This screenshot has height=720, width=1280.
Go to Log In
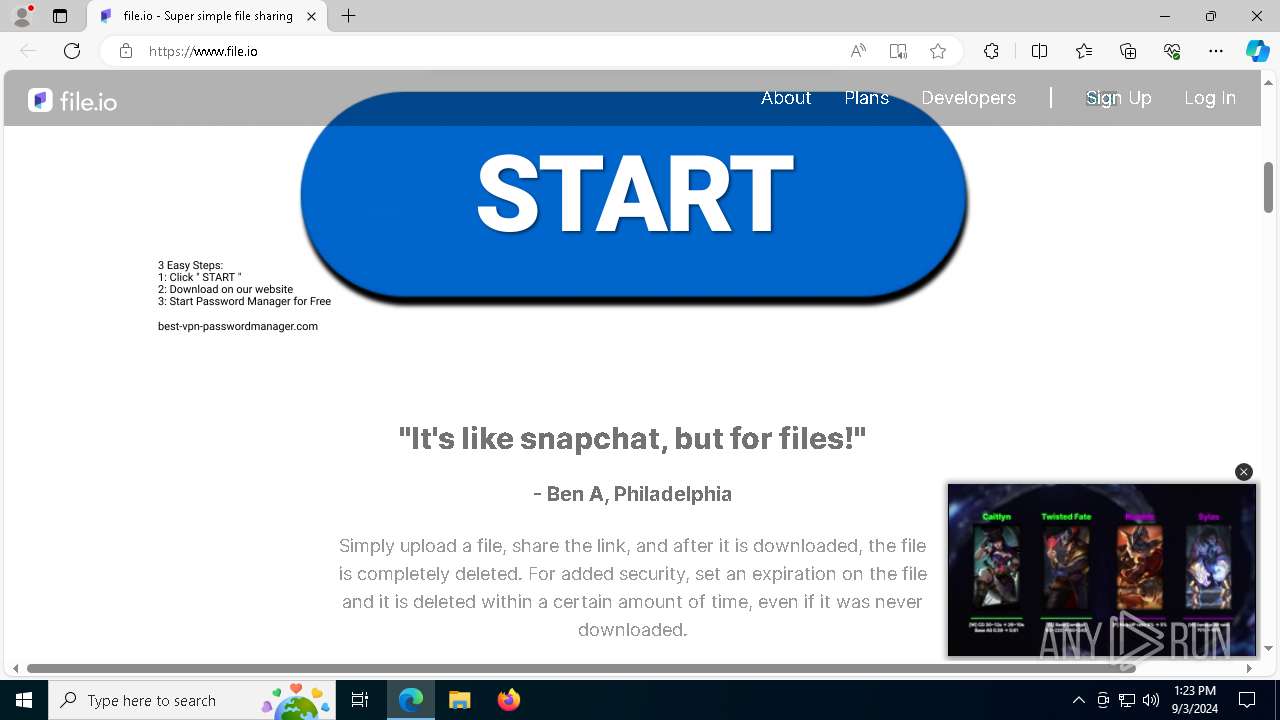(1210, 98)
